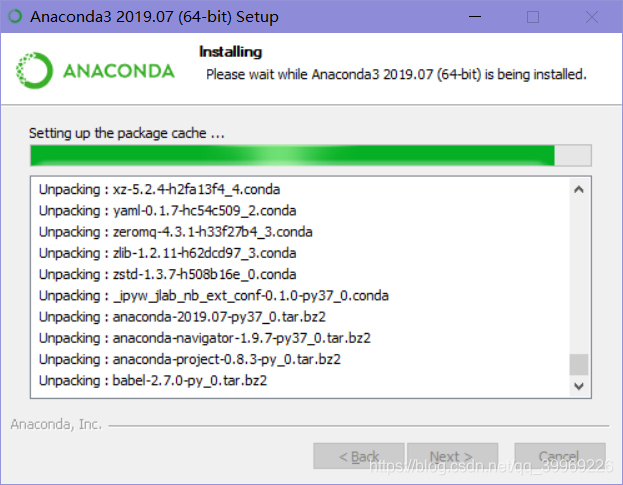The width and height of the screenshot is (623, 485).
Task: Click the Anaconda, Inc. footer label
Action: pyautogui.click(x=56, y=424)
